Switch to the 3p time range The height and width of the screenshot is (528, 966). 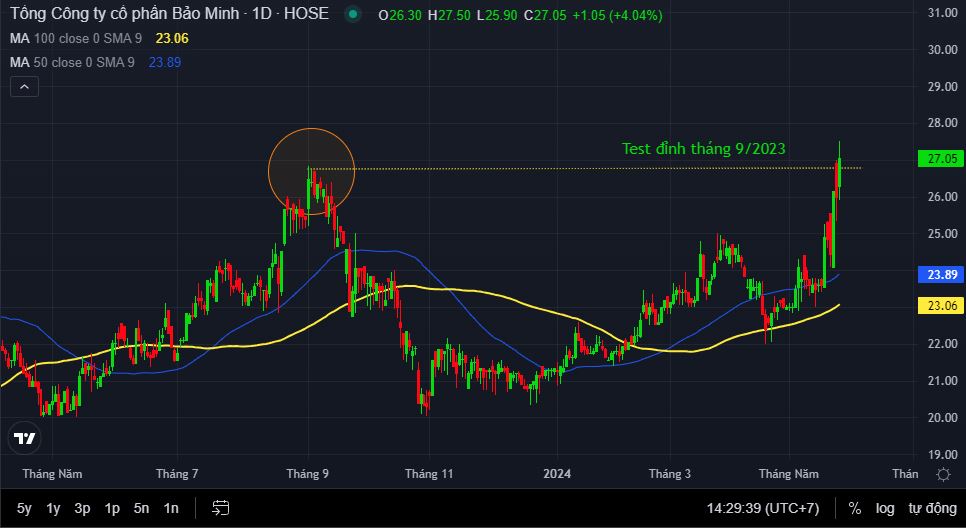[83, 508]
